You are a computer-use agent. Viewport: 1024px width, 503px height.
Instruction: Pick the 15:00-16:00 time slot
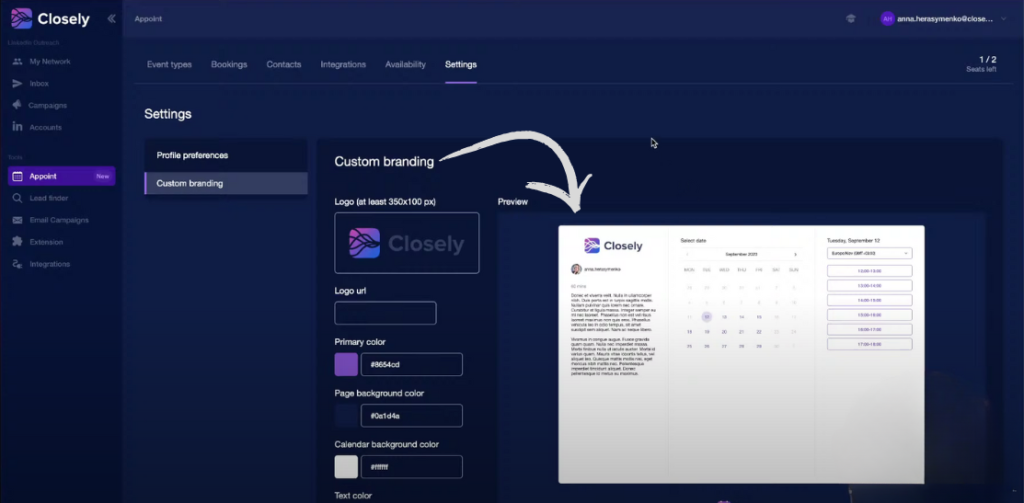coord(869,315)
